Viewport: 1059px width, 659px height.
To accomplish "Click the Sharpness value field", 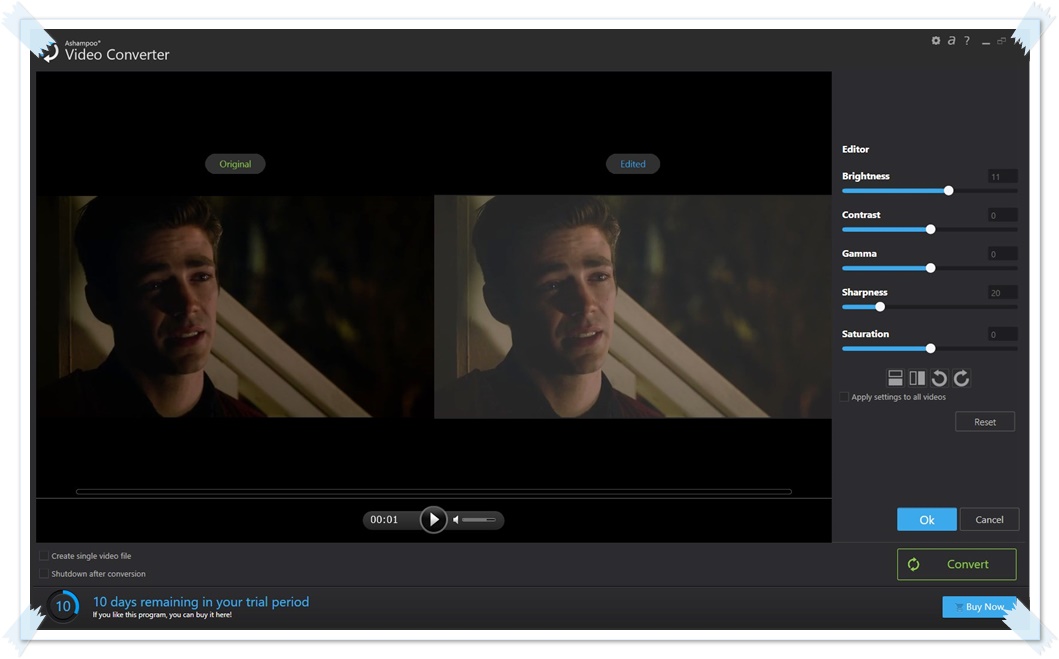I will point(1002,293).
